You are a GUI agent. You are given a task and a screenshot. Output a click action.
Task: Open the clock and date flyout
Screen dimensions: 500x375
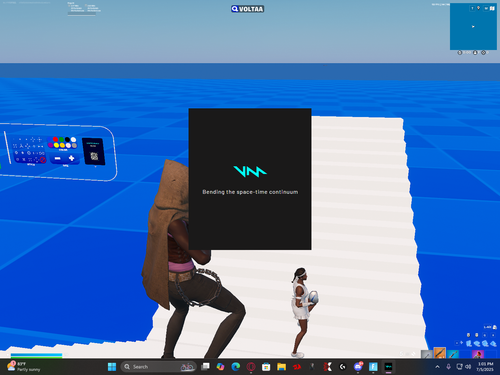pyautogui.click(x=485, y=367)
